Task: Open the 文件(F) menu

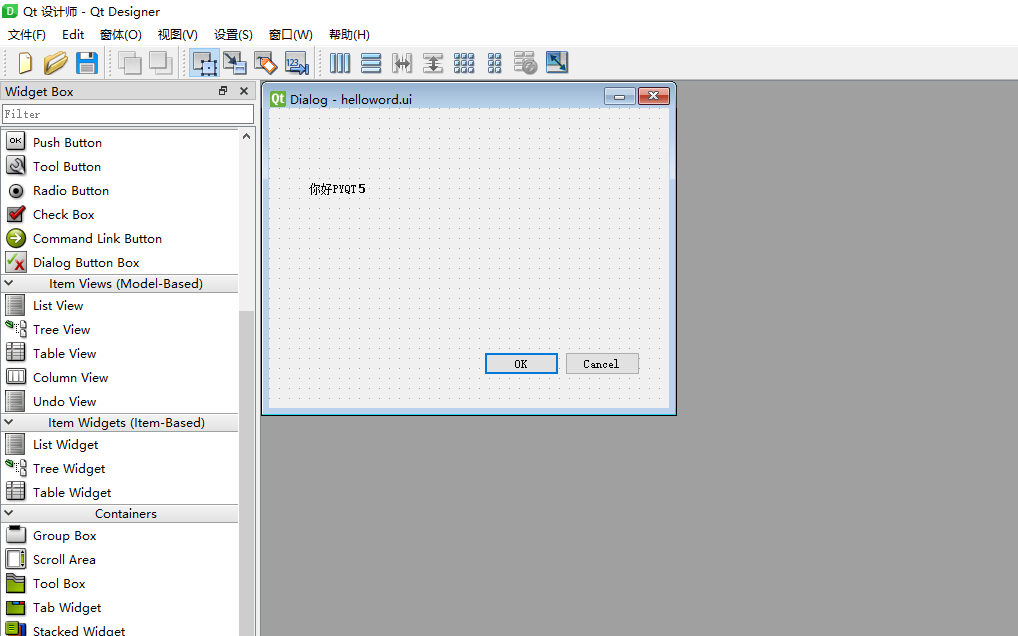Action: pos(27,34)
